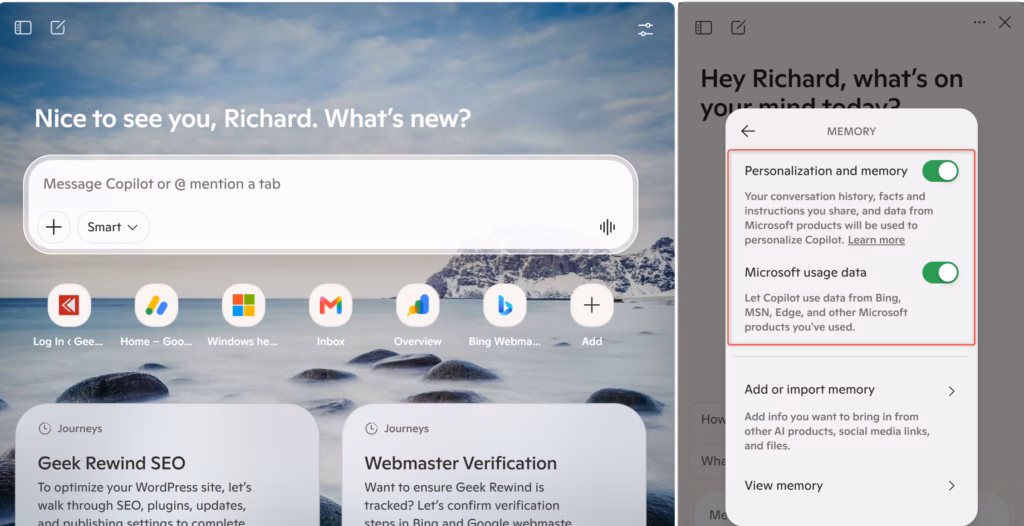Click the back arrow in Memory panel
This screenshot has width=1024, height=526.
click(748, 131)
